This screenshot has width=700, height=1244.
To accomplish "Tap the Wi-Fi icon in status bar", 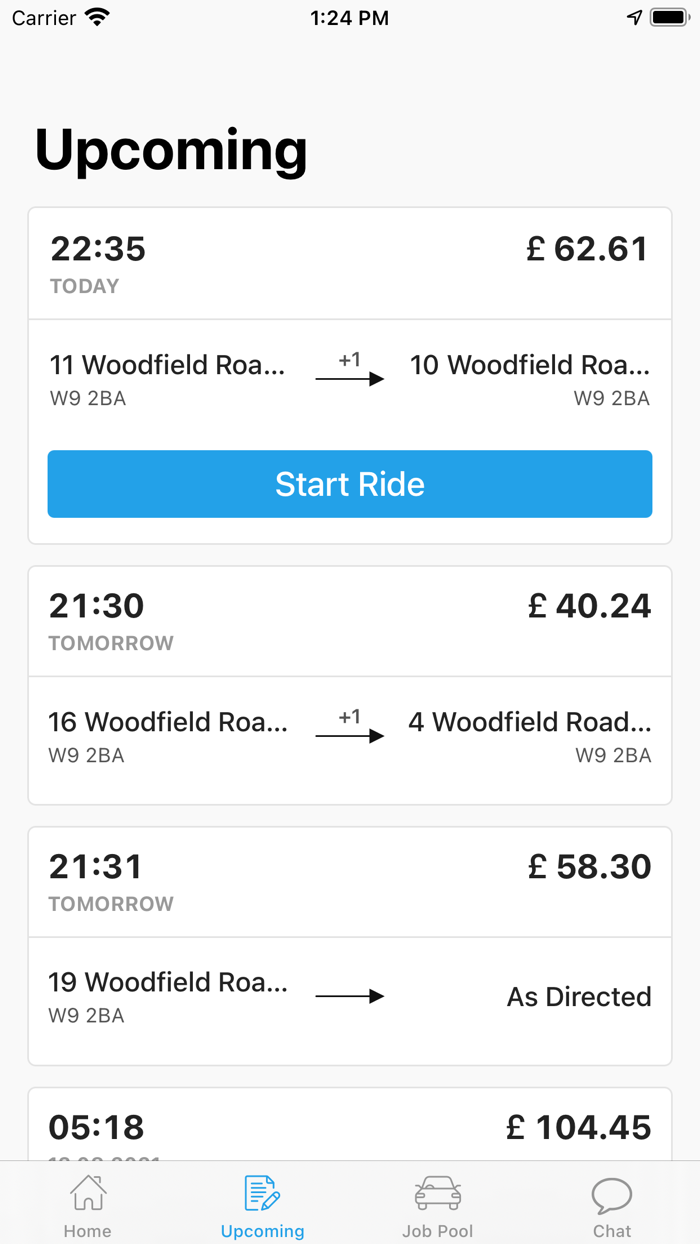I will coord(97,18).
